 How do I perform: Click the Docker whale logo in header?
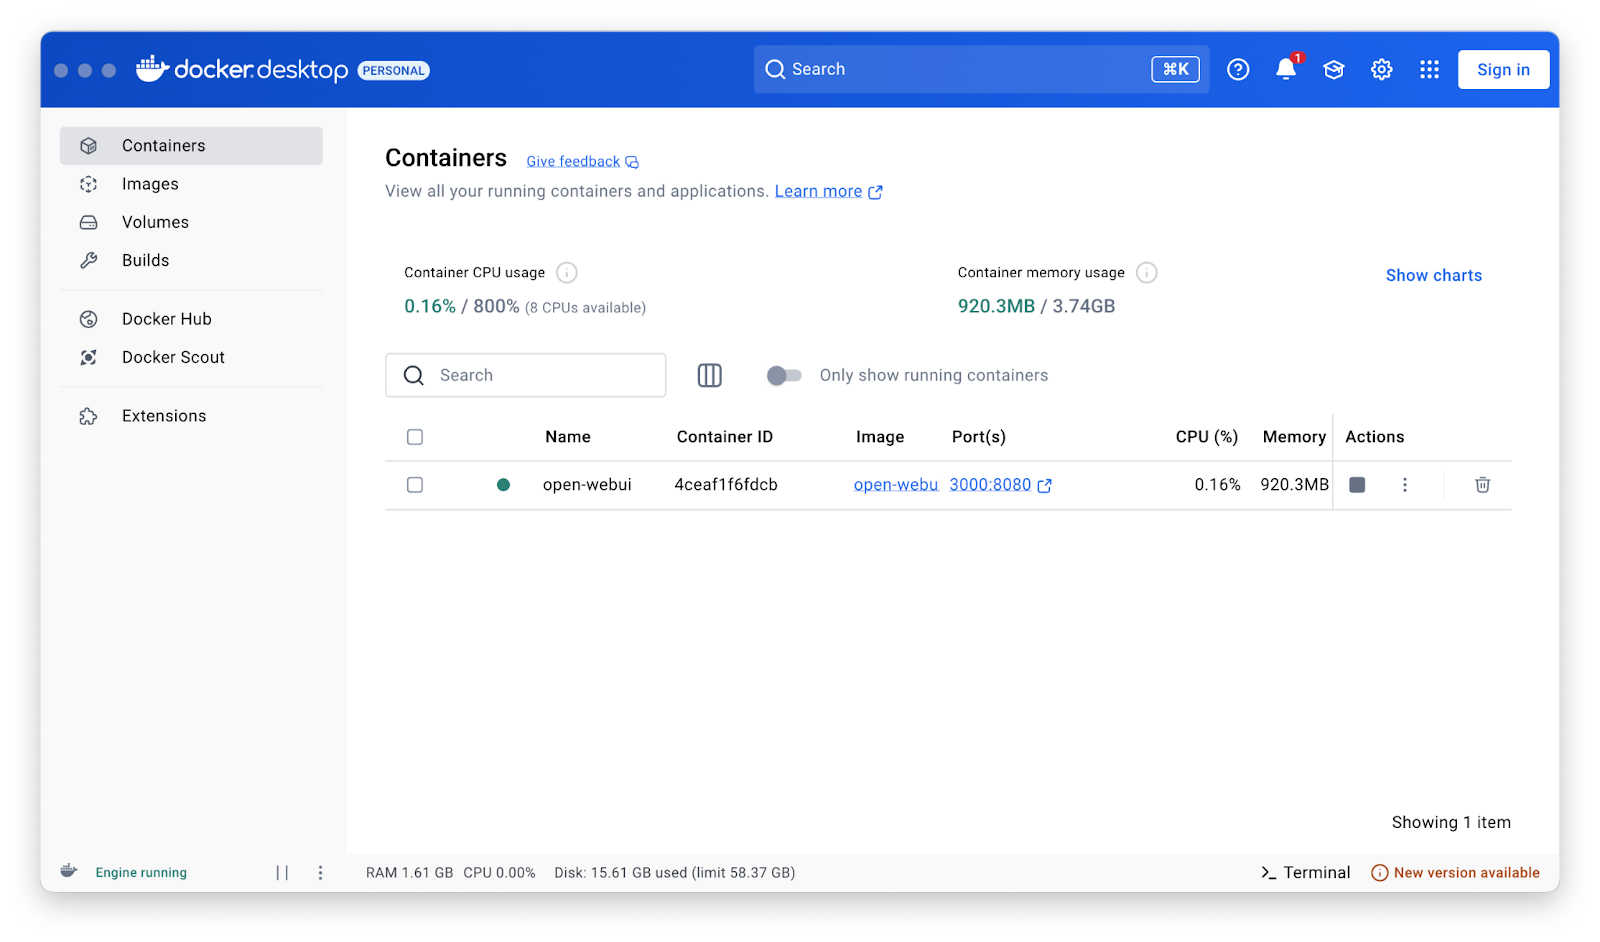[151, 68]
